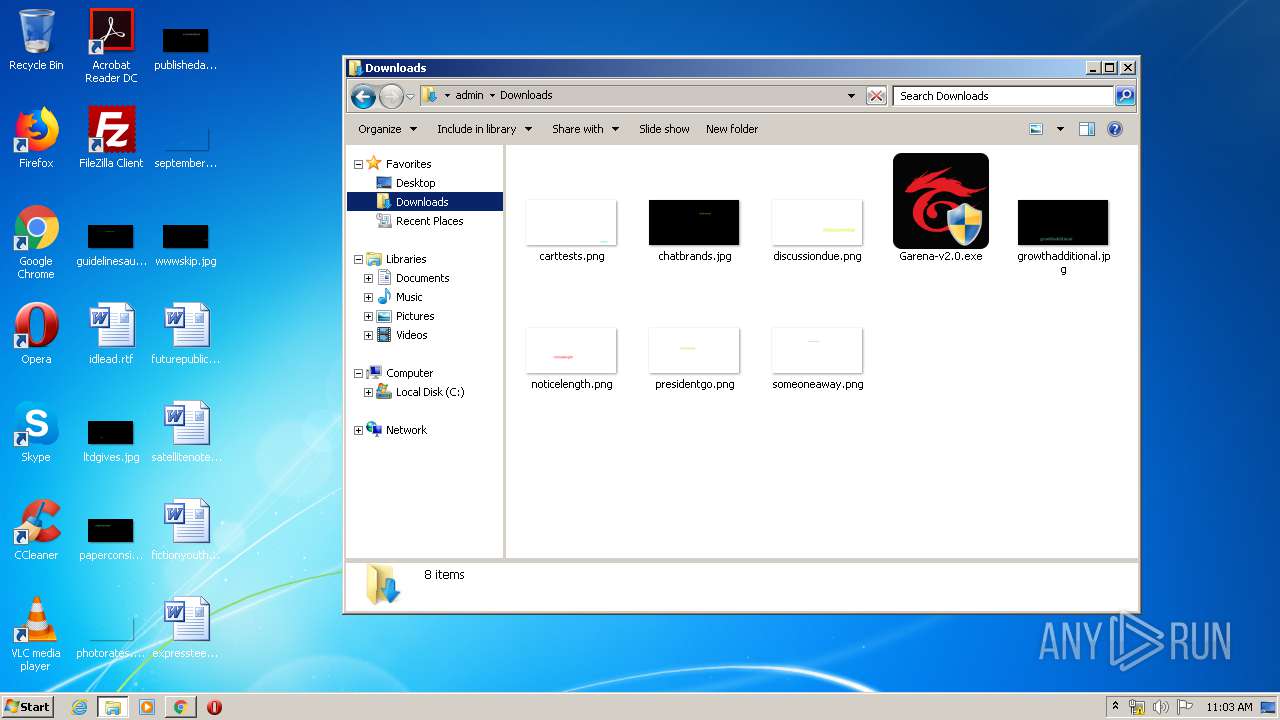The height and width of the screenshot is (720, 1280).
Task: Open Recent Places in Favorites
Action: (429, 221)
